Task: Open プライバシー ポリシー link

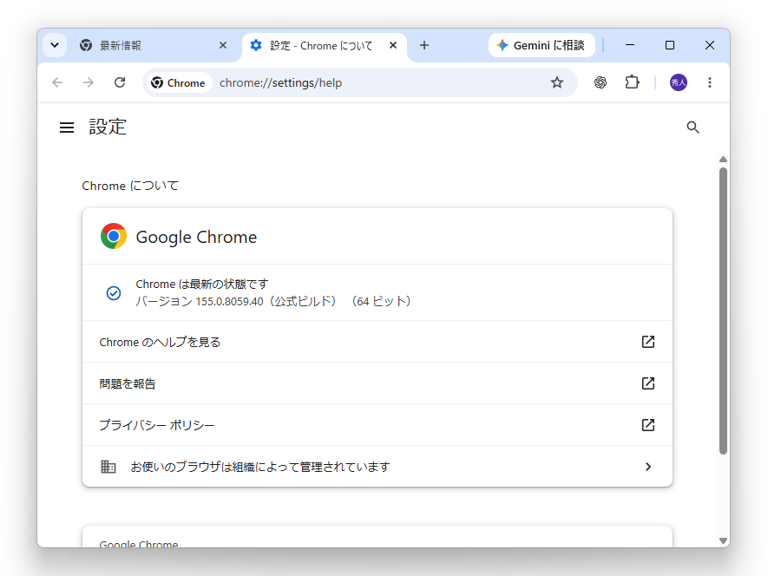Action: click(x=377, y=425)
